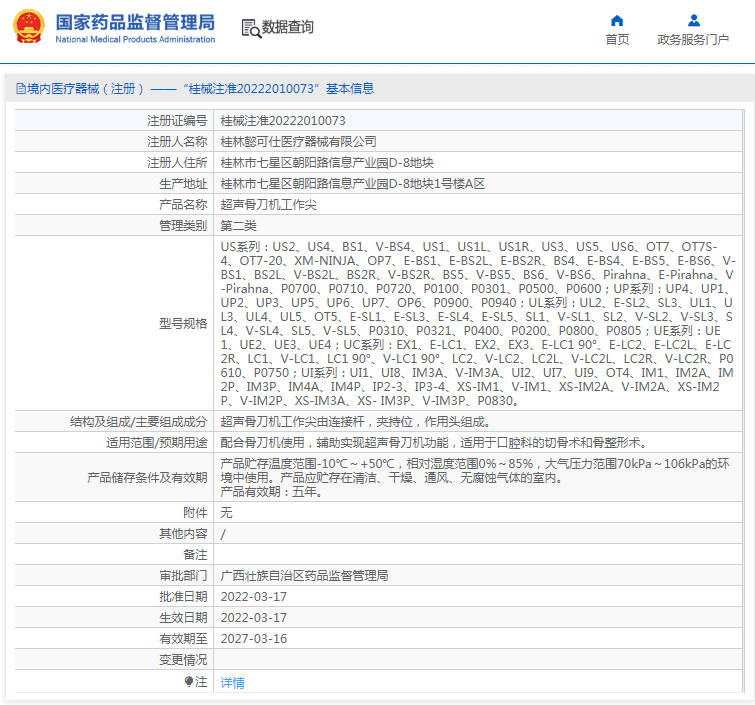The image size is (755, 705).
Task: Select the 生效日期 value 2022-03-17
Action: (254, 617)
